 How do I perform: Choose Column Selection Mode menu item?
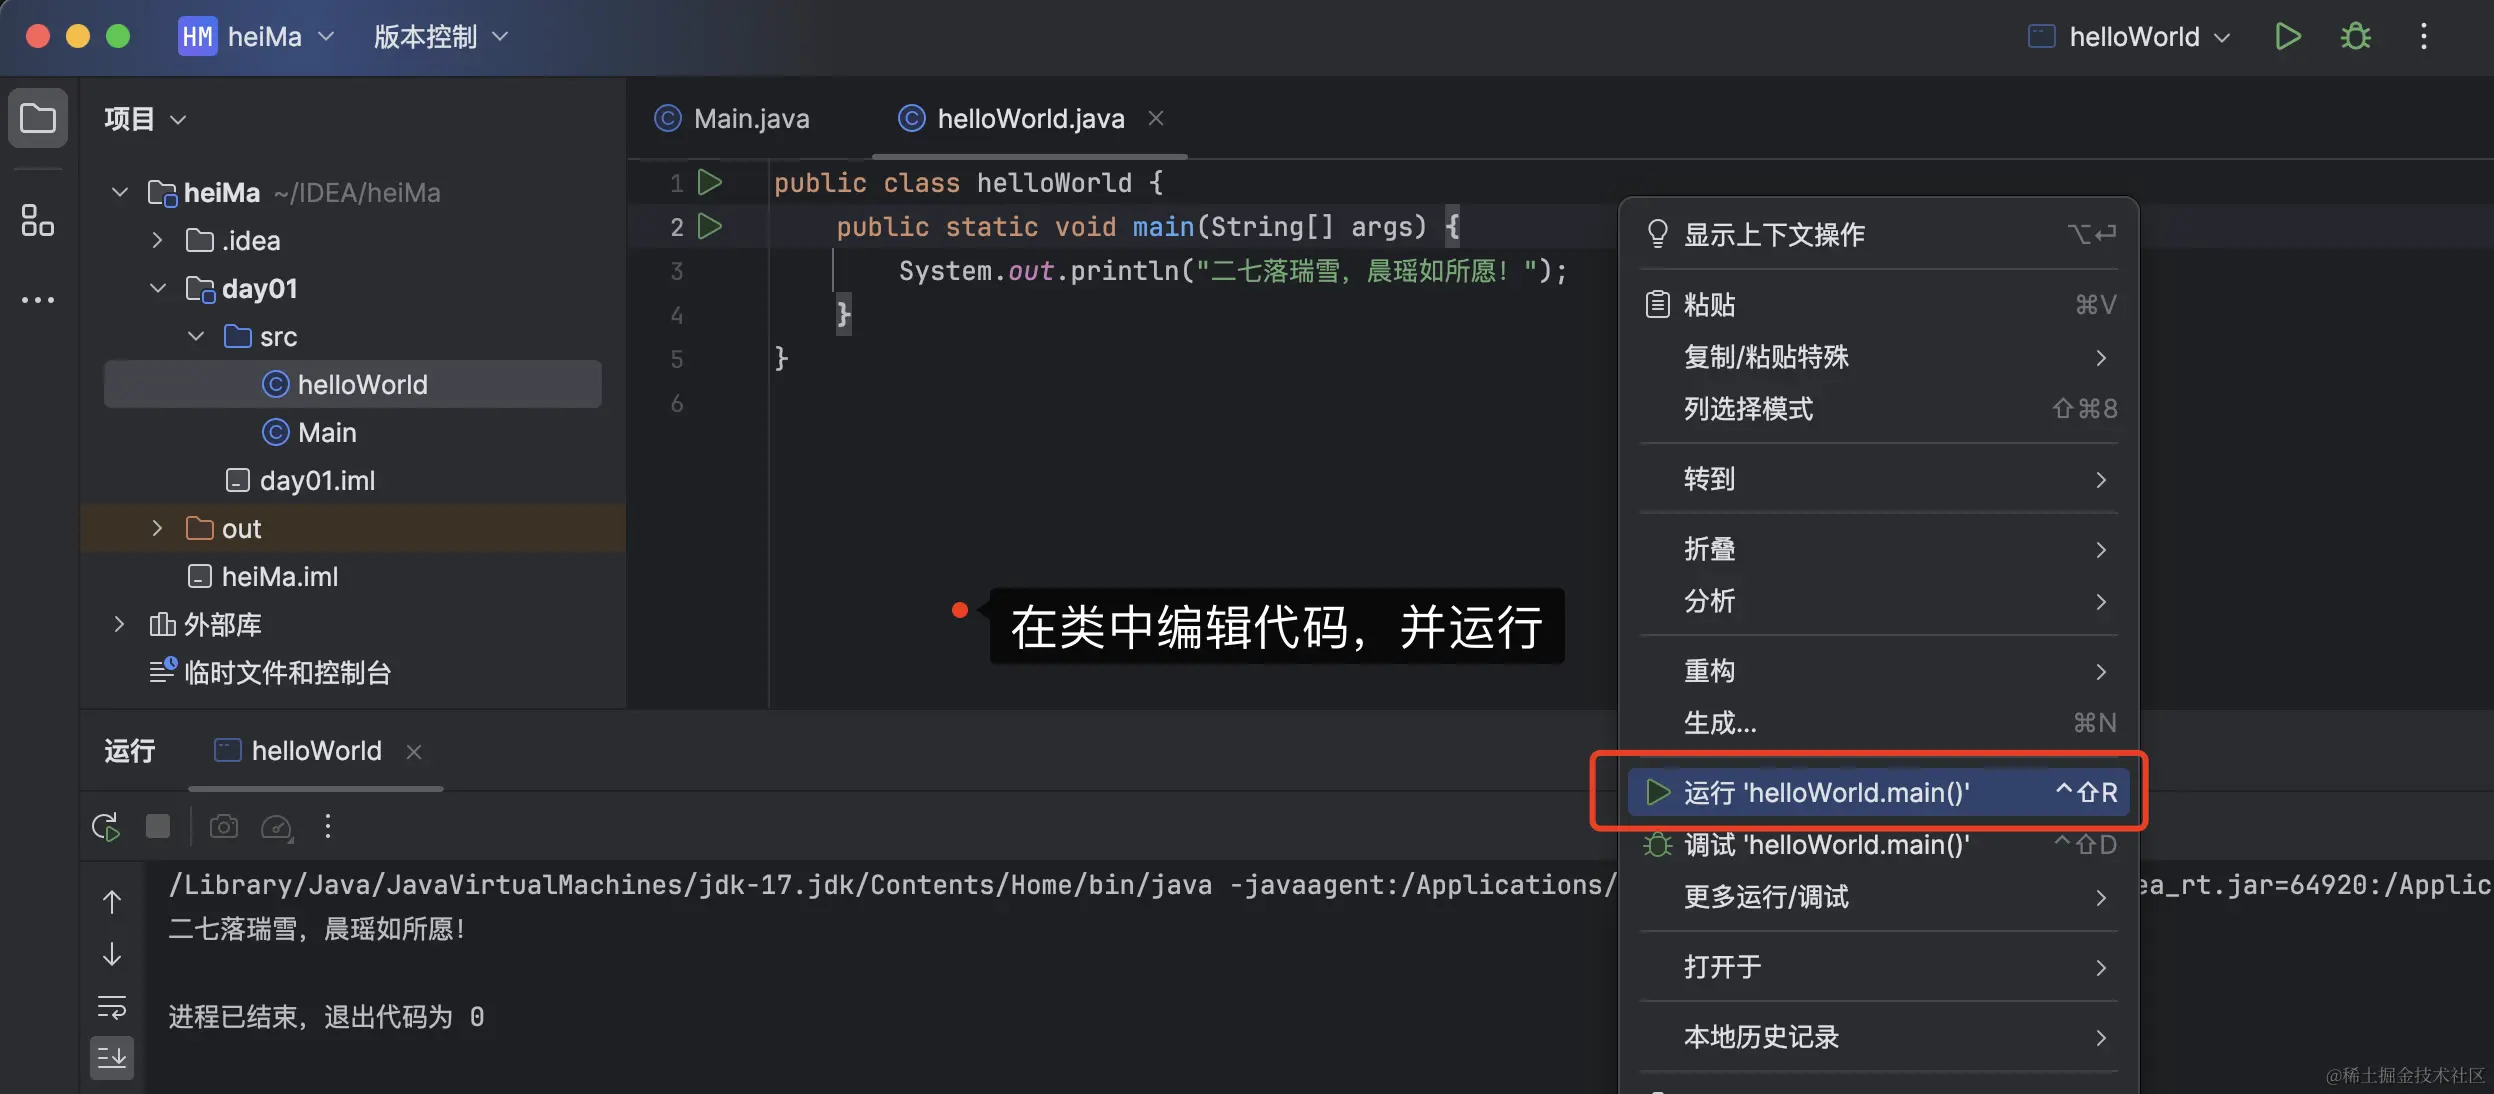[1879, 409]
